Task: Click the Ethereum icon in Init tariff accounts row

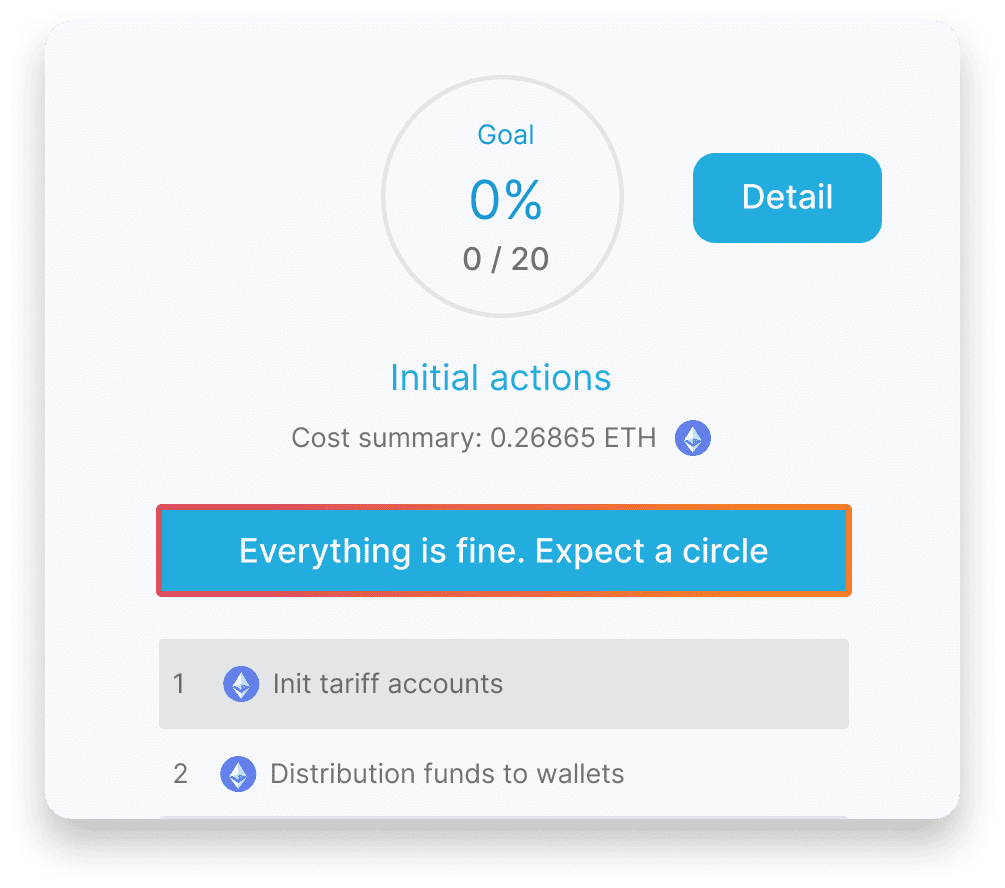Action: pyautogui.click(x=240, y=684)
